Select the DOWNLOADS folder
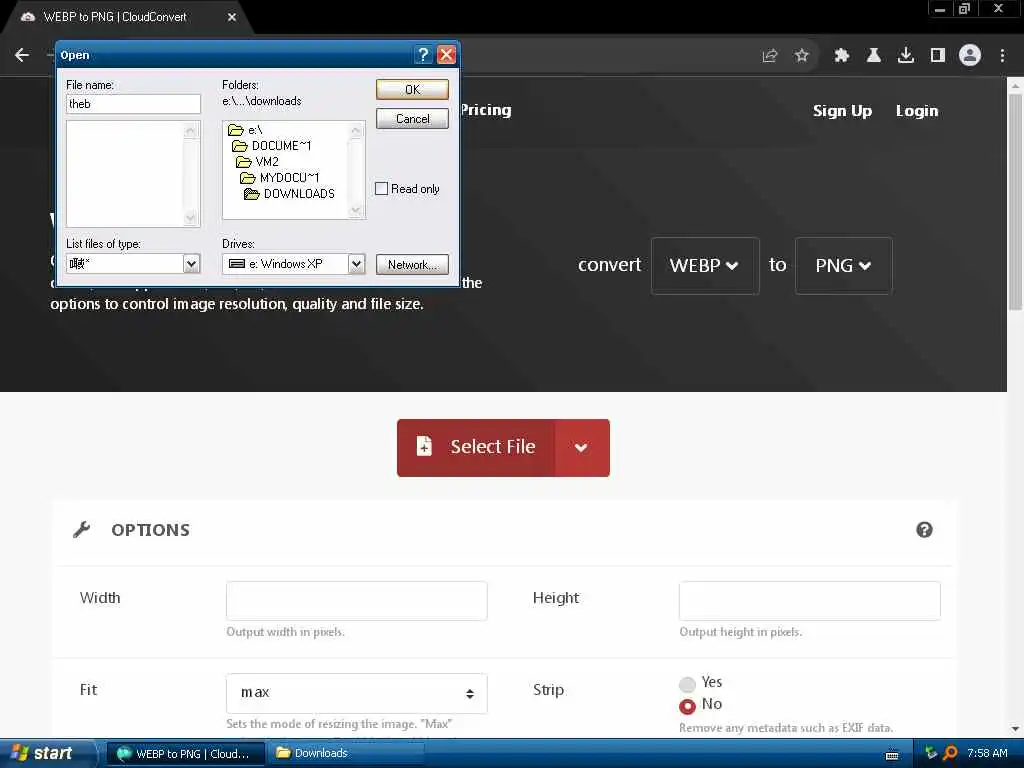This screenshot has width=1024, height=768. (x=289, y=193)
